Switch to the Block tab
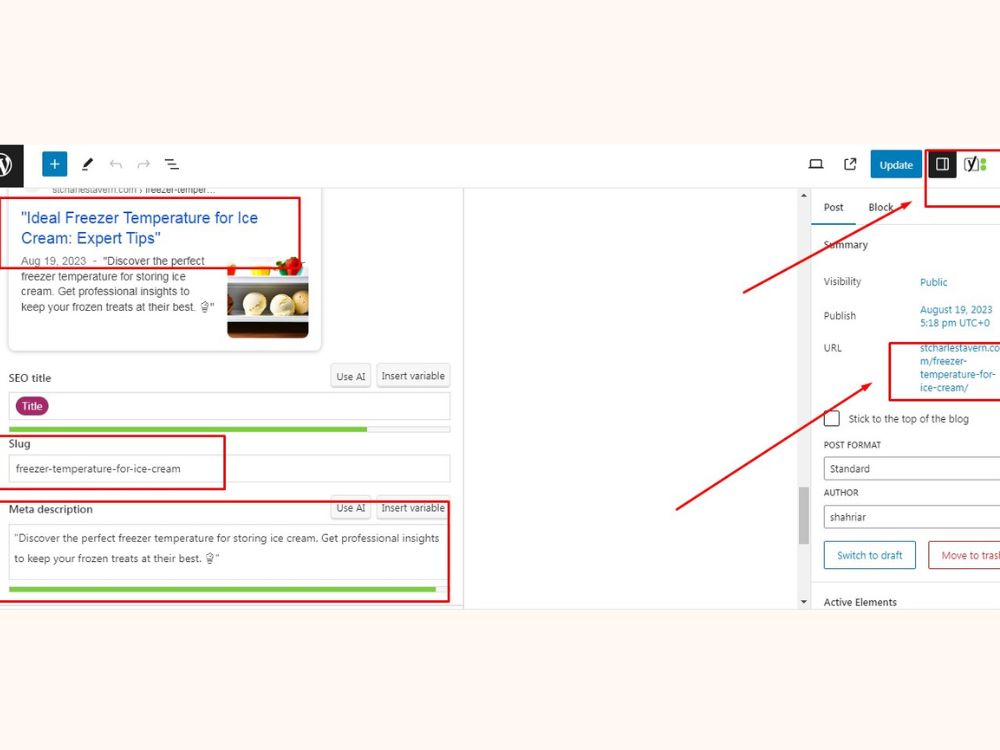1000x750 pixels. pyautogui.click(x=880, y=207)
